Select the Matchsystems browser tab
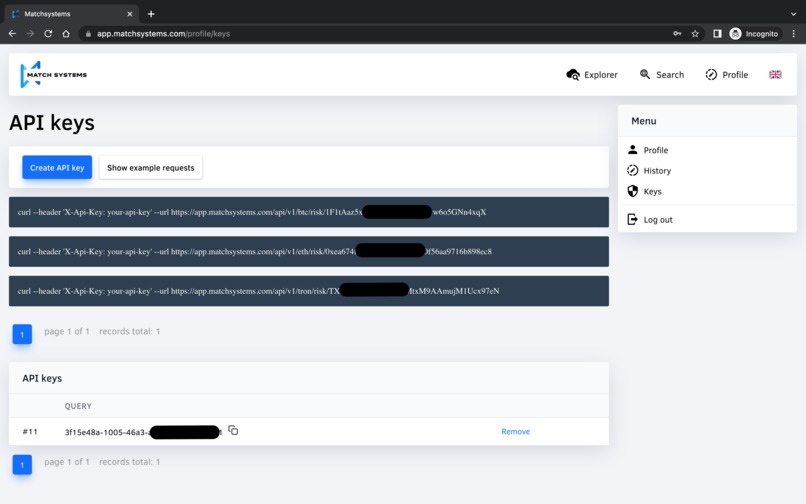806x504 pixels. [72, 14]
